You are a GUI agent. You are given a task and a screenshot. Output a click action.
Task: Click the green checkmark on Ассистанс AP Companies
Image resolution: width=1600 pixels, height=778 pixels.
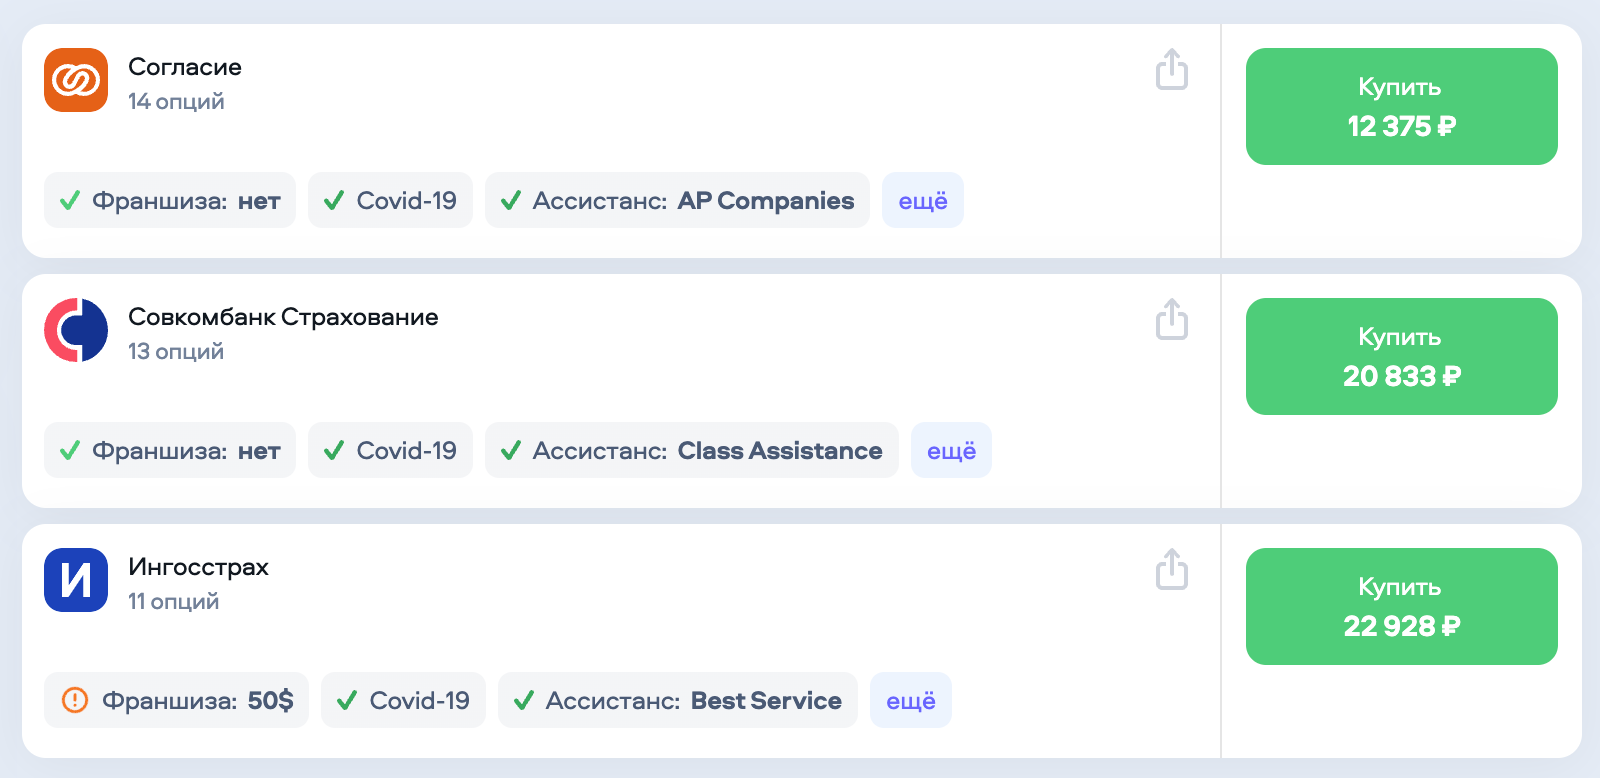click(x=511, y=201)
